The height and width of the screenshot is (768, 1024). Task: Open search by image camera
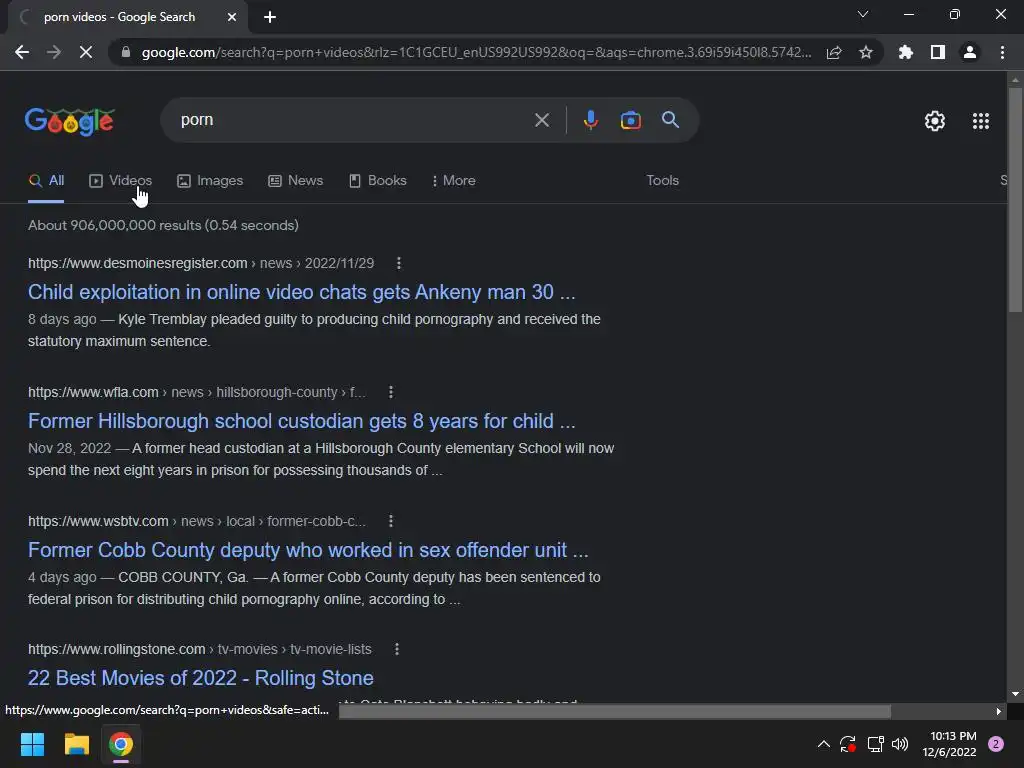tap(630, 120)
